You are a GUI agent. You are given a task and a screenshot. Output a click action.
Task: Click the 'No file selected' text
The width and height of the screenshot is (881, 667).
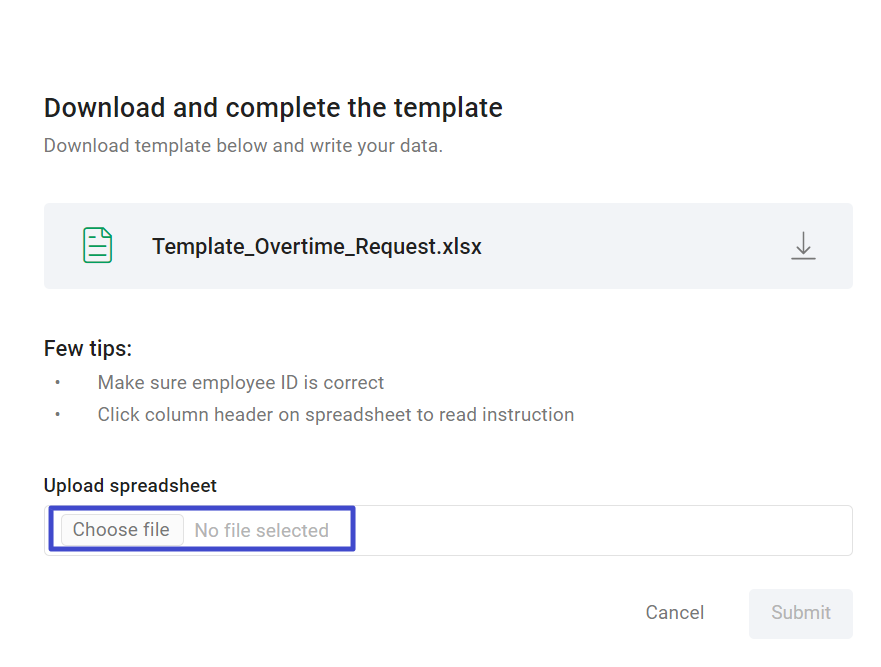[x=261, y=530]
